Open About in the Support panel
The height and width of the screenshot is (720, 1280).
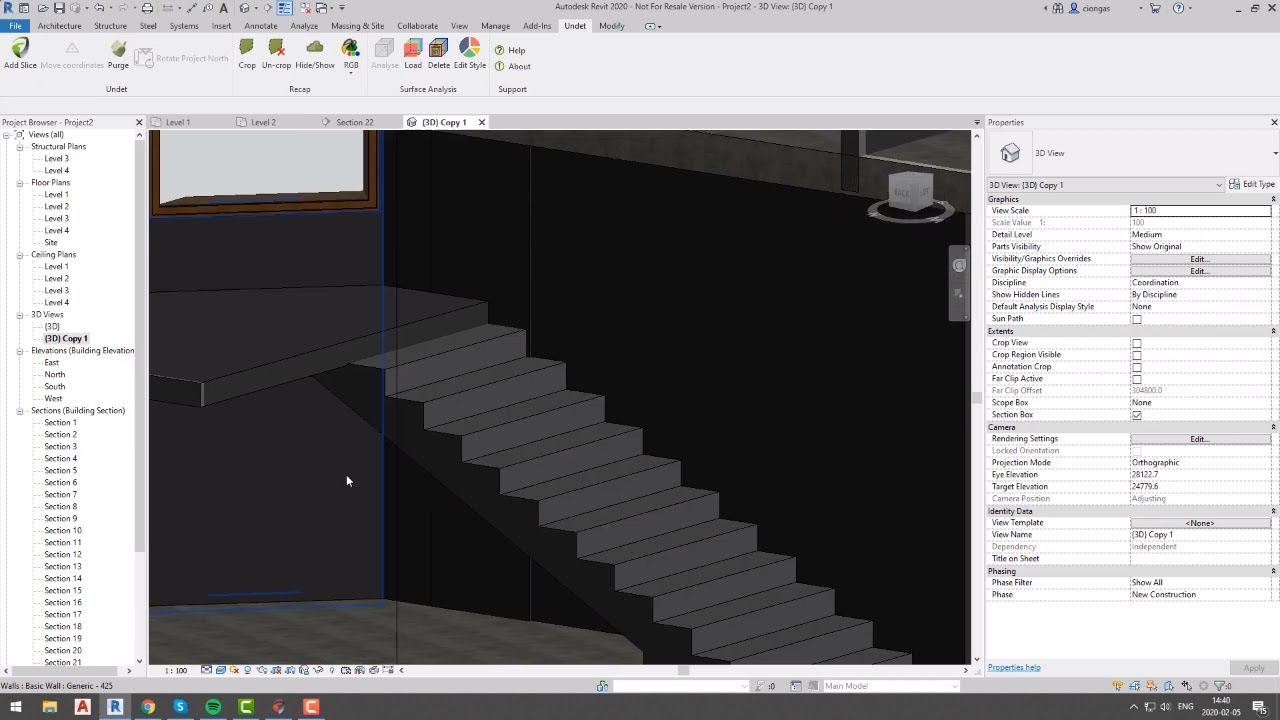(513, 66)
